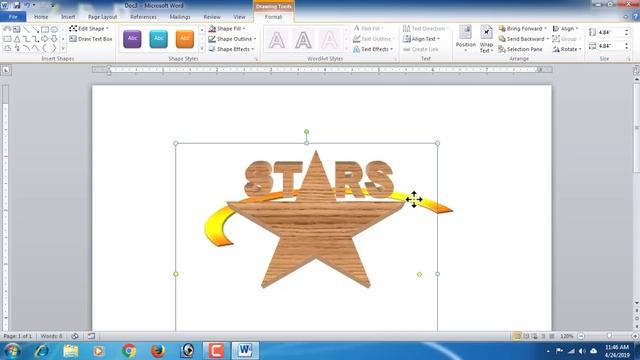The width and height of the screenshot is (640, 360).
Task: Apply the first WordArt style
Action: 277,40
